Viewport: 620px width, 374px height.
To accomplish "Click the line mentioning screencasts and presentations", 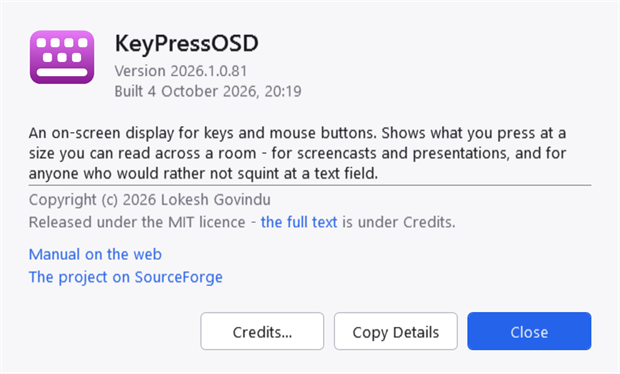I will [297, 153].
